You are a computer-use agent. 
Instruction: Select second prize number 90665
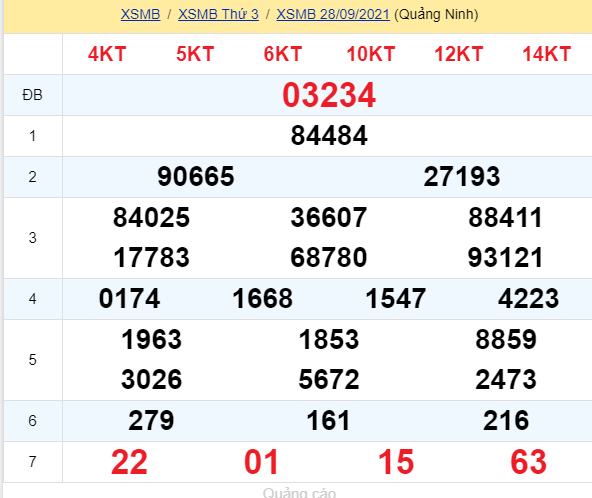(x=196, y=176)
